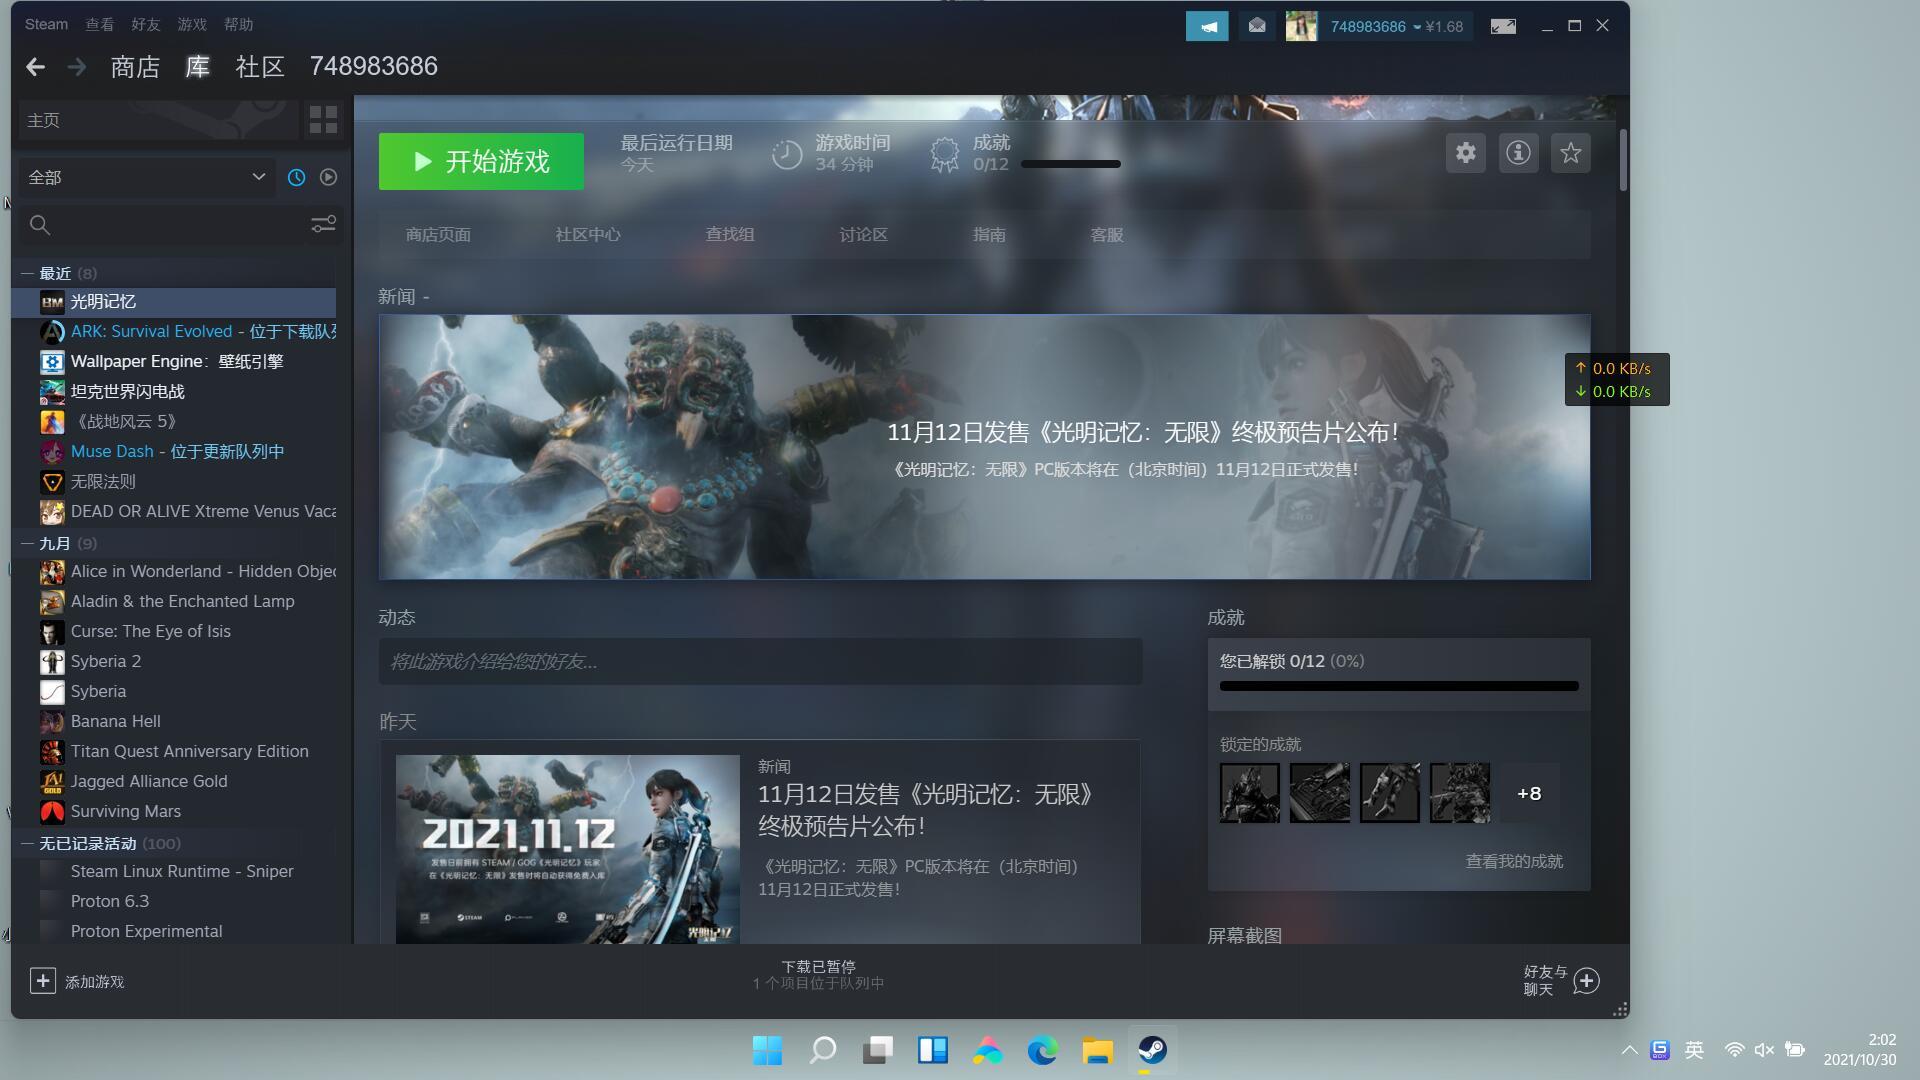Click ARK: Survival Evolved game icon
Screen dimensions: 1920x1080
(52, 331)
